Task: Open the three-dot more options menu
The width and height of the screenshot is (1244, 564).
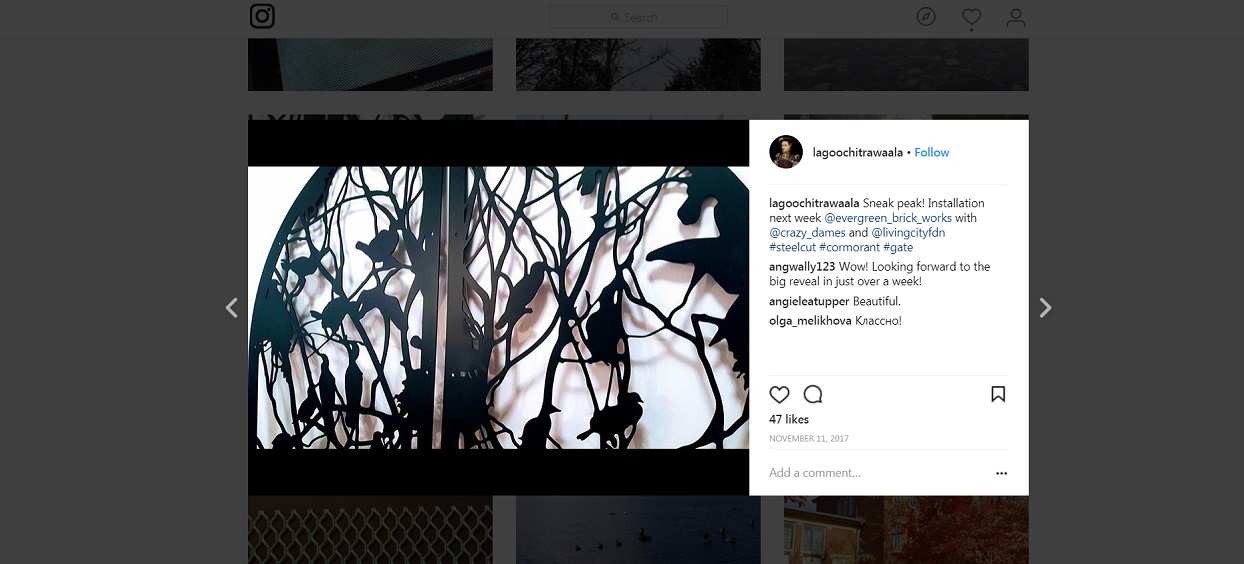Action: pos(1001,473)
